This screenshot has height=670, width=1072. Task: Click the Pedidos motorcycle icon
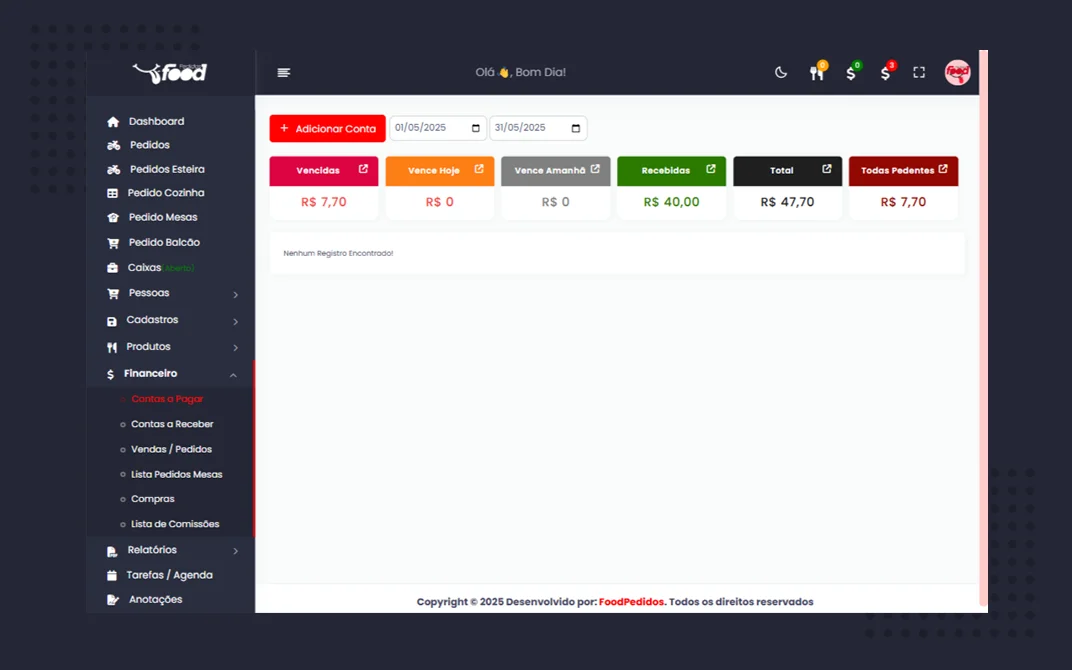click(x=113, y=146)
